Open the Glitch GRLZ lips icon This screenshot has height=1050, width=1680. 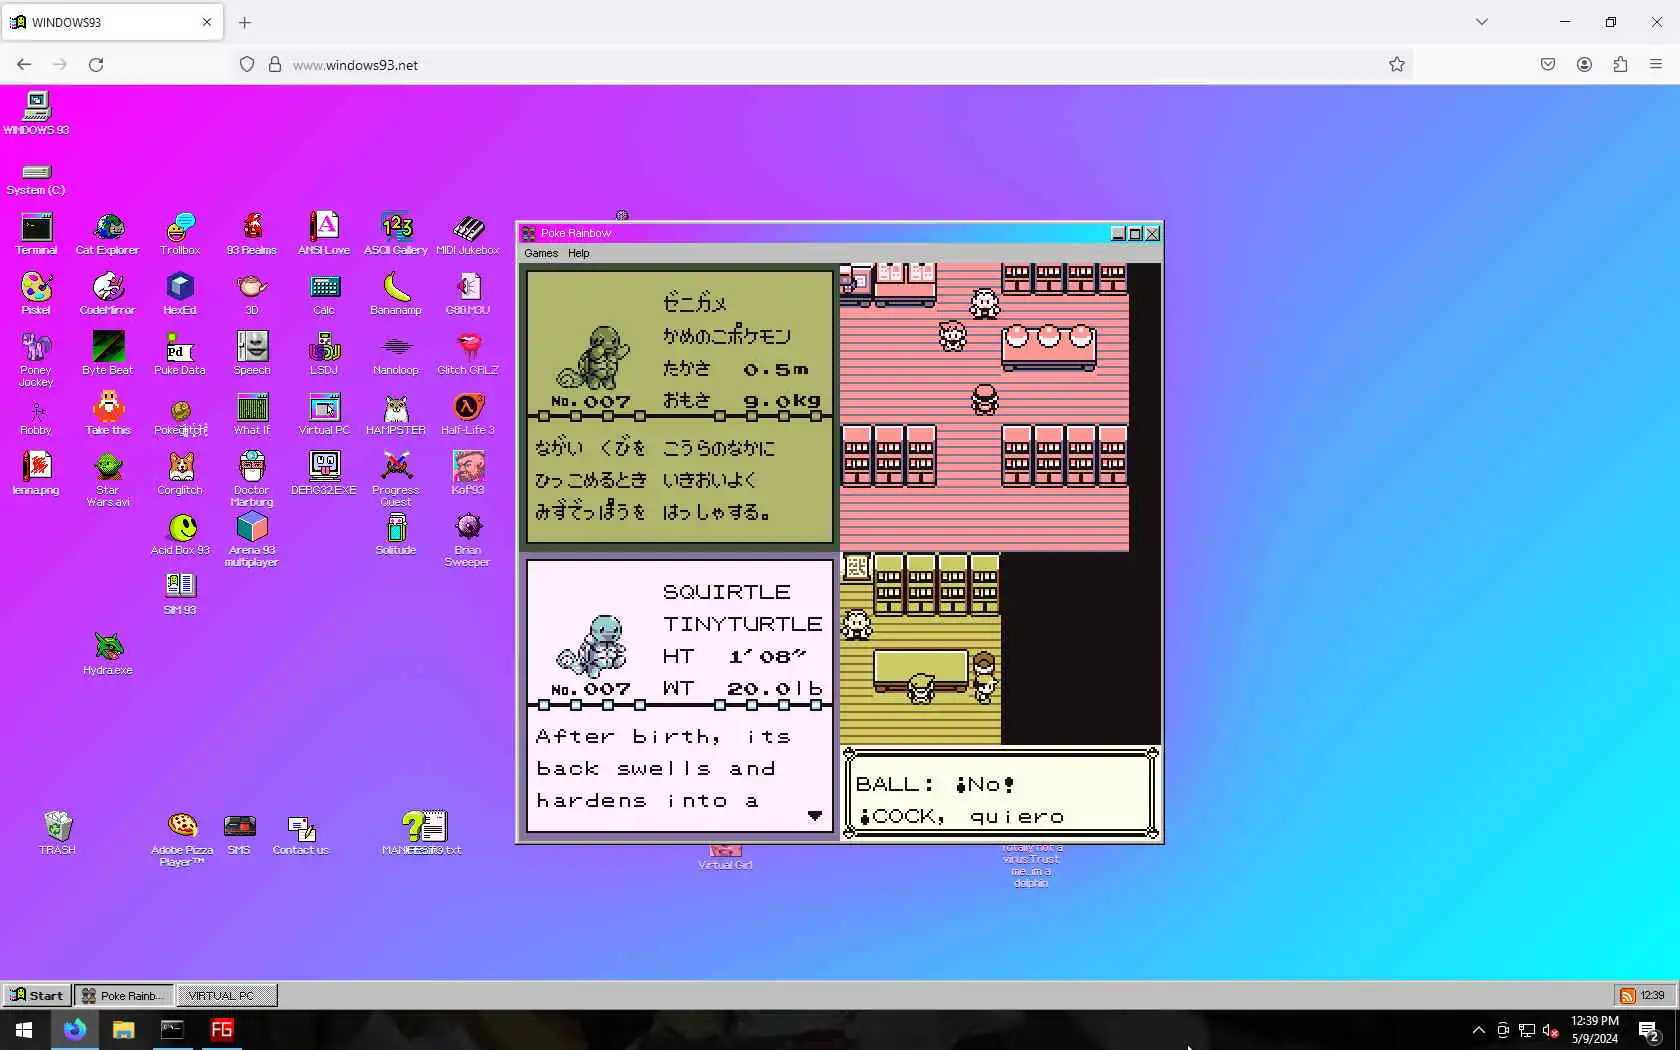click(468, 354)
